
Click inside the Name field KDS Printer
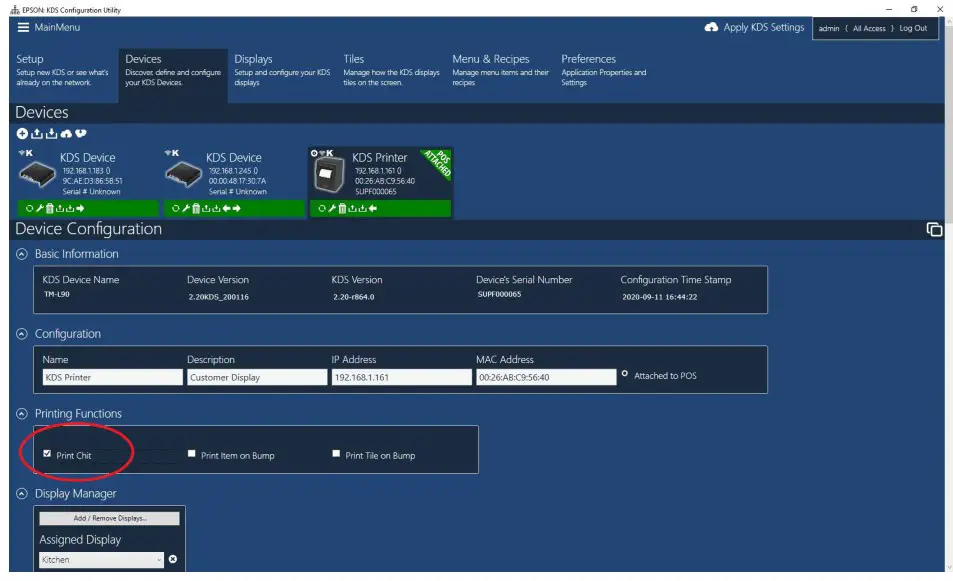click(112, 377)
